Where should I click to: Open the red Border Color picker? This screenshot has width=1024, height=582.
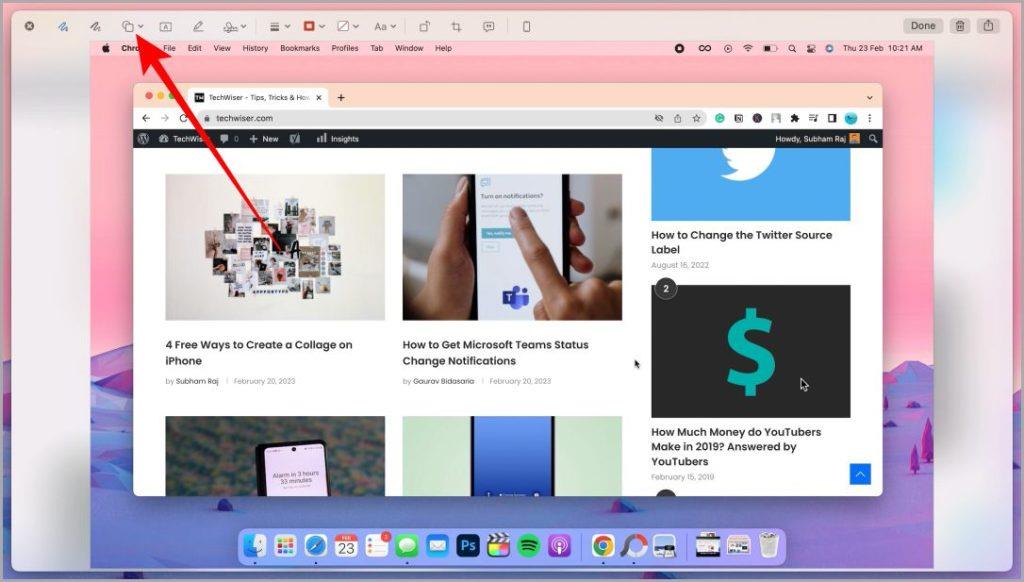point(314,27)
